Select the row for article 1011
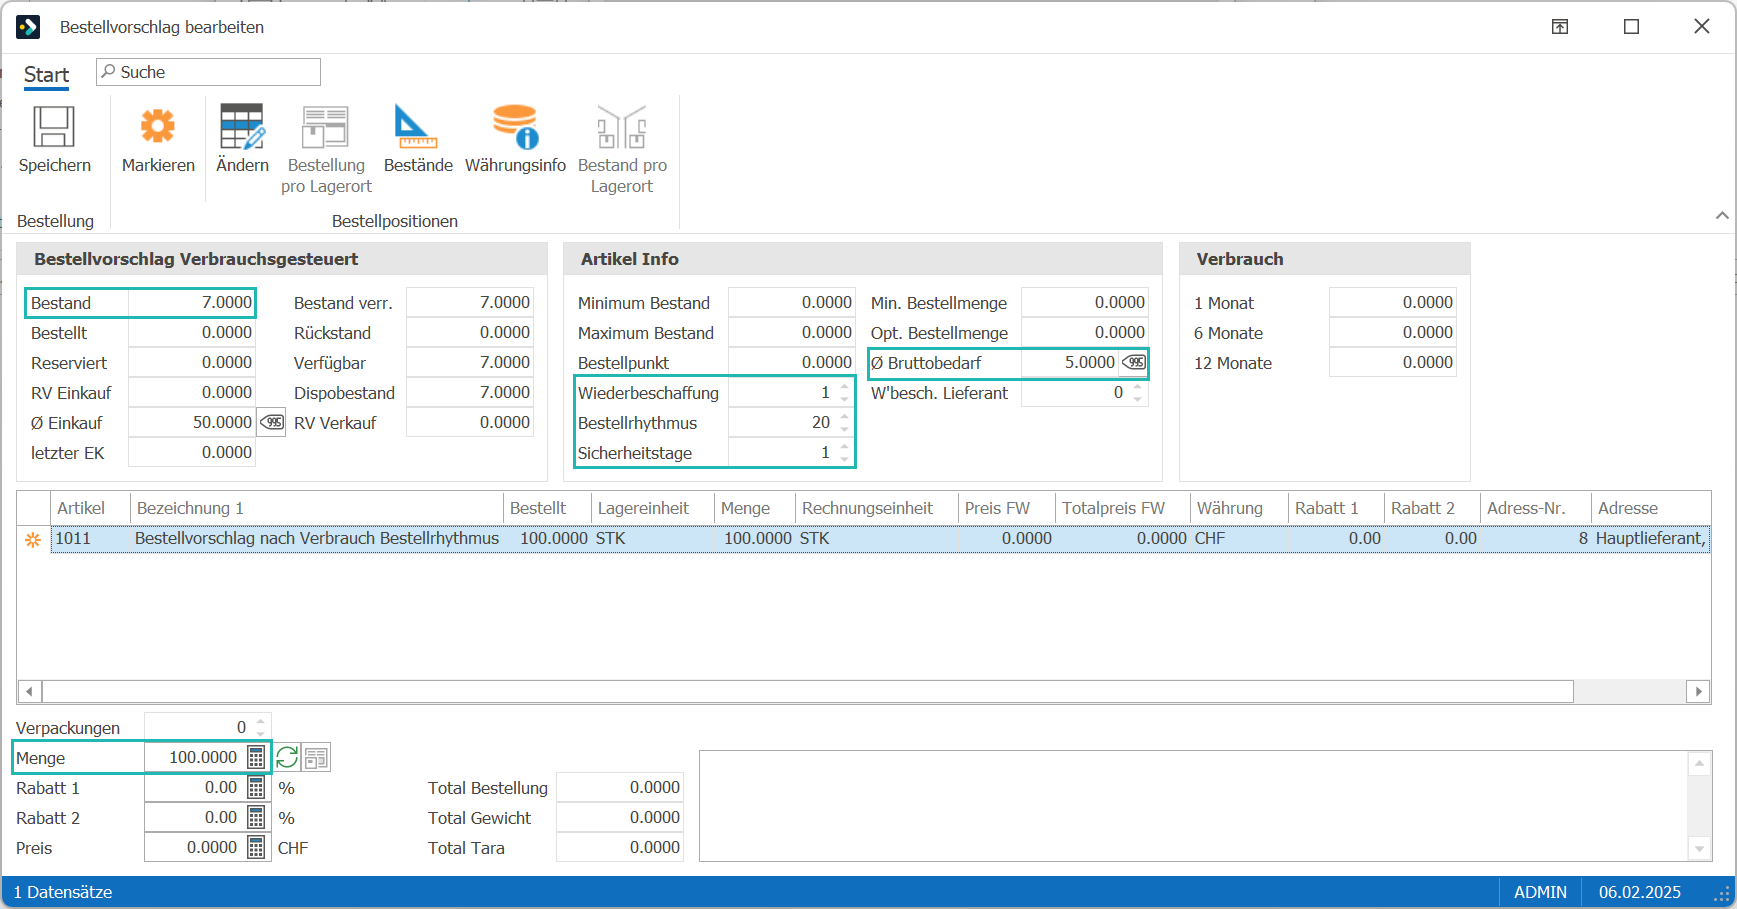The height and width of the screenshot is (909, 1737). click(880, 538)
